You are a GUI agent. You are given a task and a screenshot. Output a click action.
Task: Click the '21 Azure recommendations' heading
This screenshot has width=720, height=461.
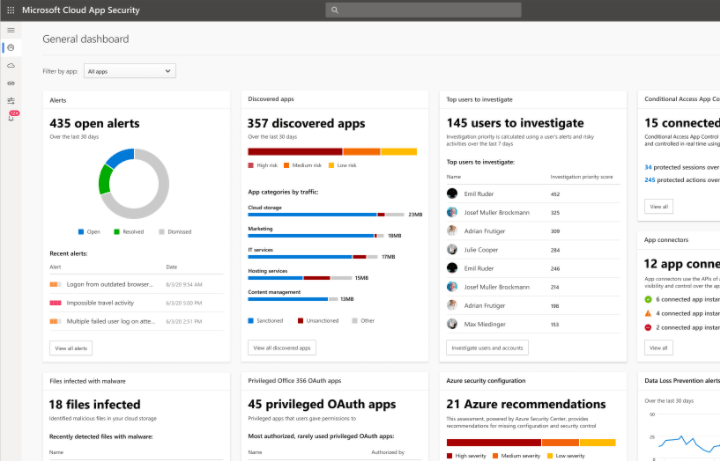click(526, 404)
